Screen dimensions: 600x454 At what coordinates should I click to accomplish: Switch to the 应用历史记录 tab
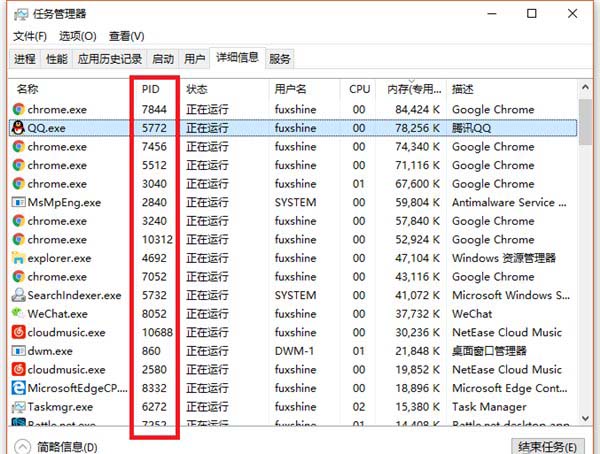[x=110, y=59]
